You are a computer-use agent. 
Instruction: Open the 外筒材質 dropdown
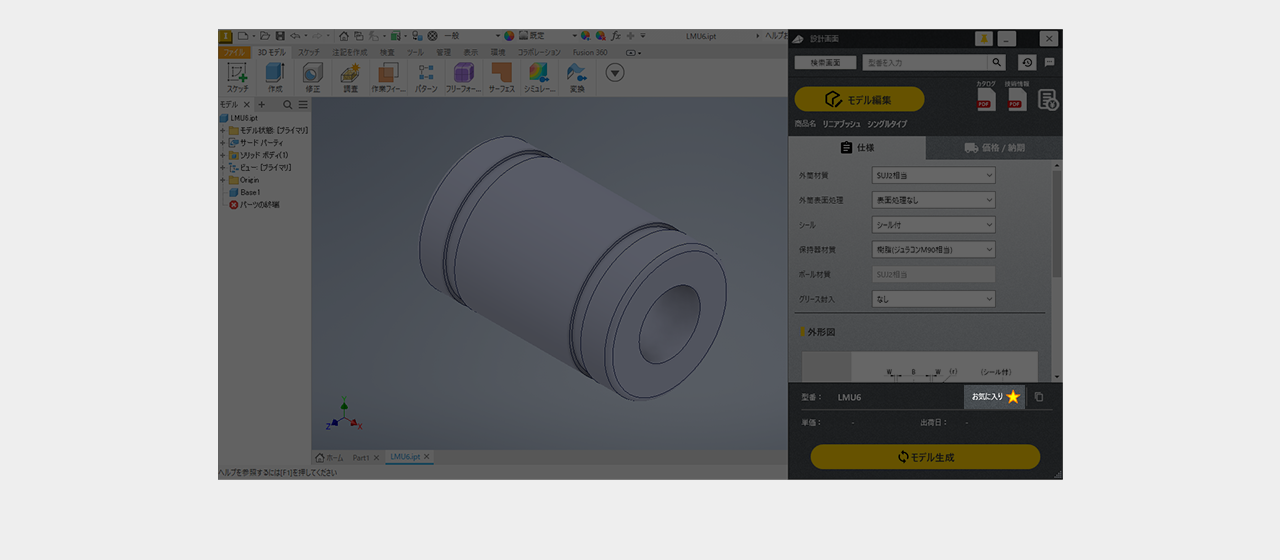coord(934,175)
